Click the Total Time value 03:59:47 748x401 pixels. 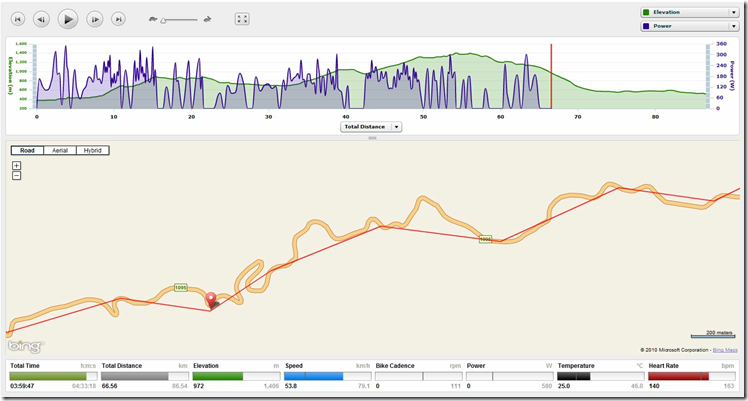pyautogui.click(x=22, y=386)
